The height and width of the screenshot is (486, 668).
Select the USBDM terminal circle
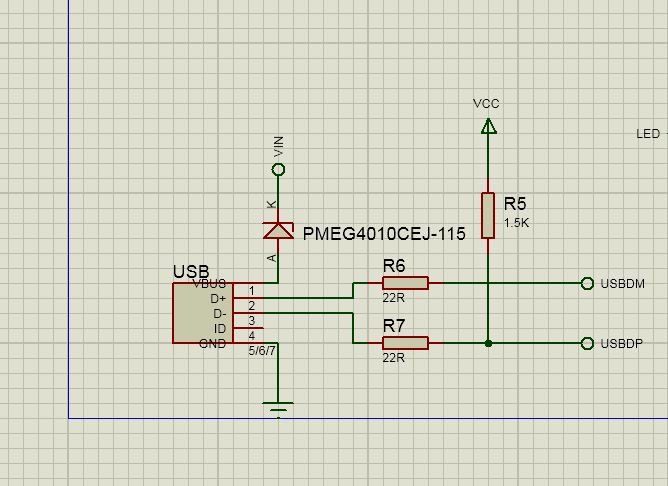(587, 283)
